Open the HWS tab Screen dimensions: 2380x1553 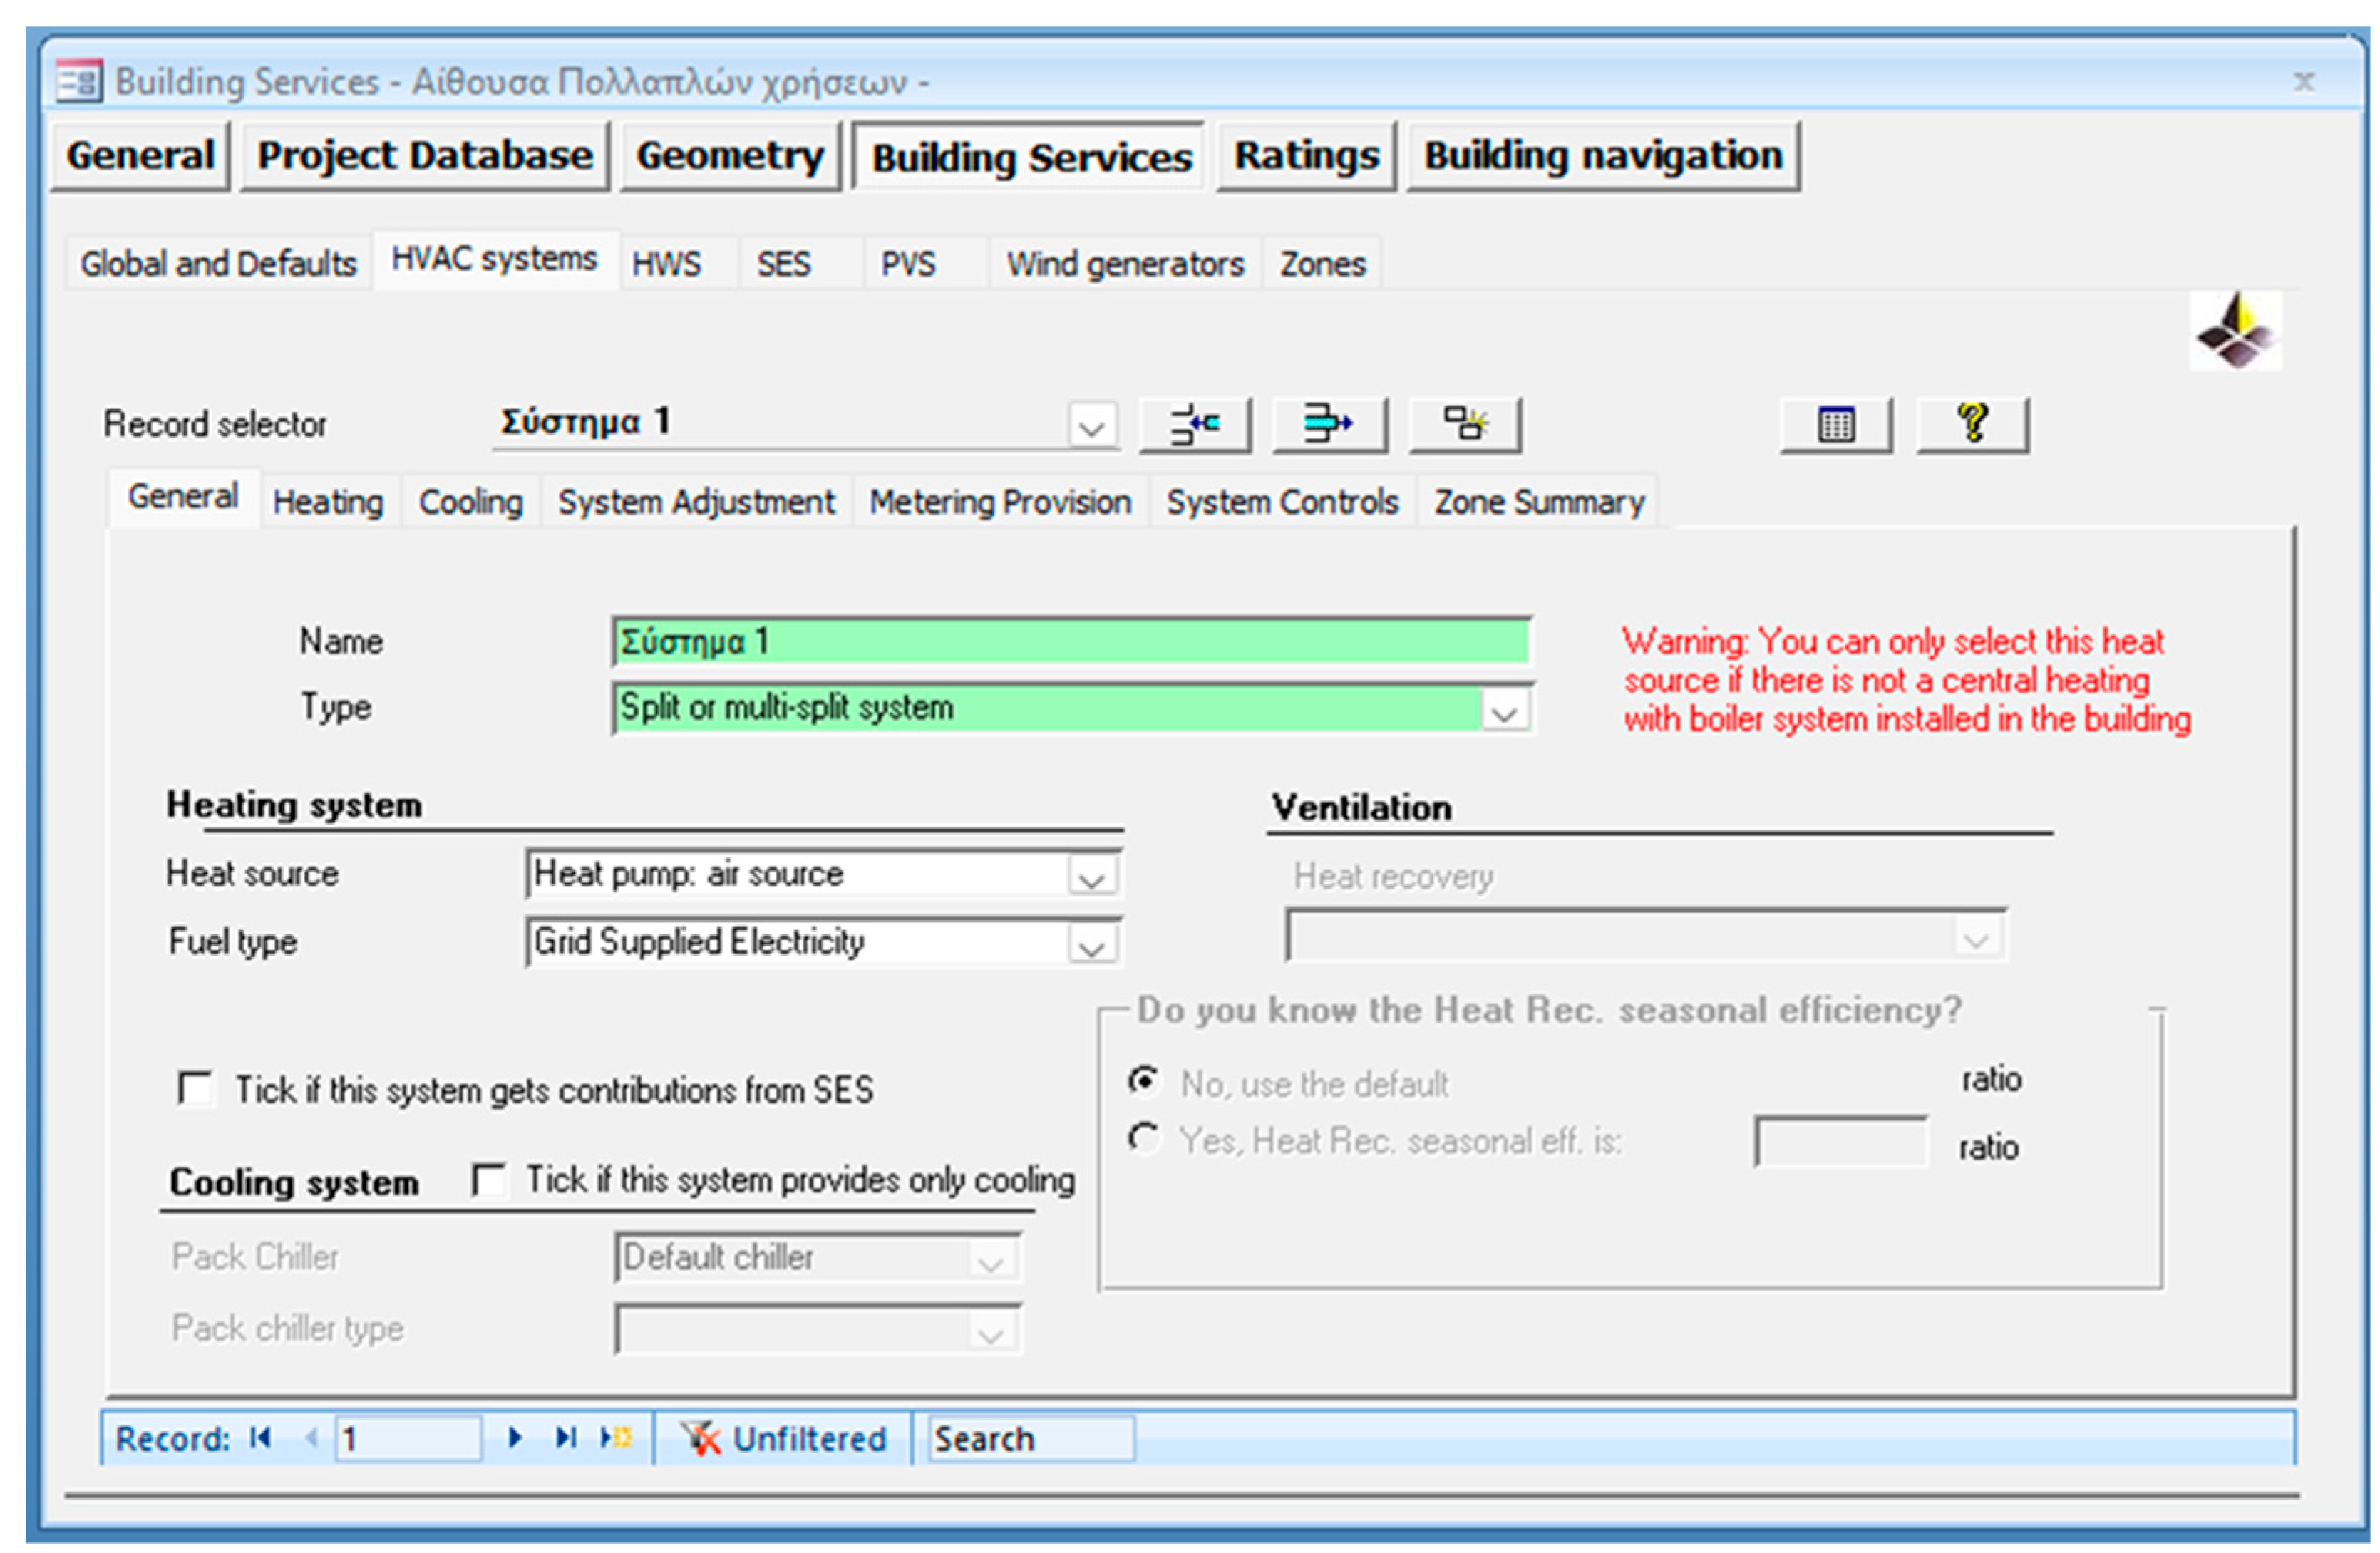point(667,264)
